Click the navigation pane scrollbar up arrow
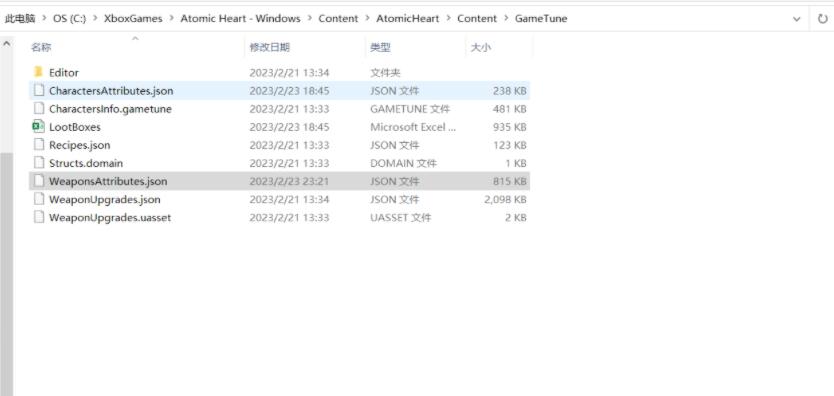Viewport: 834px width, 396px height. pos(6,44)
